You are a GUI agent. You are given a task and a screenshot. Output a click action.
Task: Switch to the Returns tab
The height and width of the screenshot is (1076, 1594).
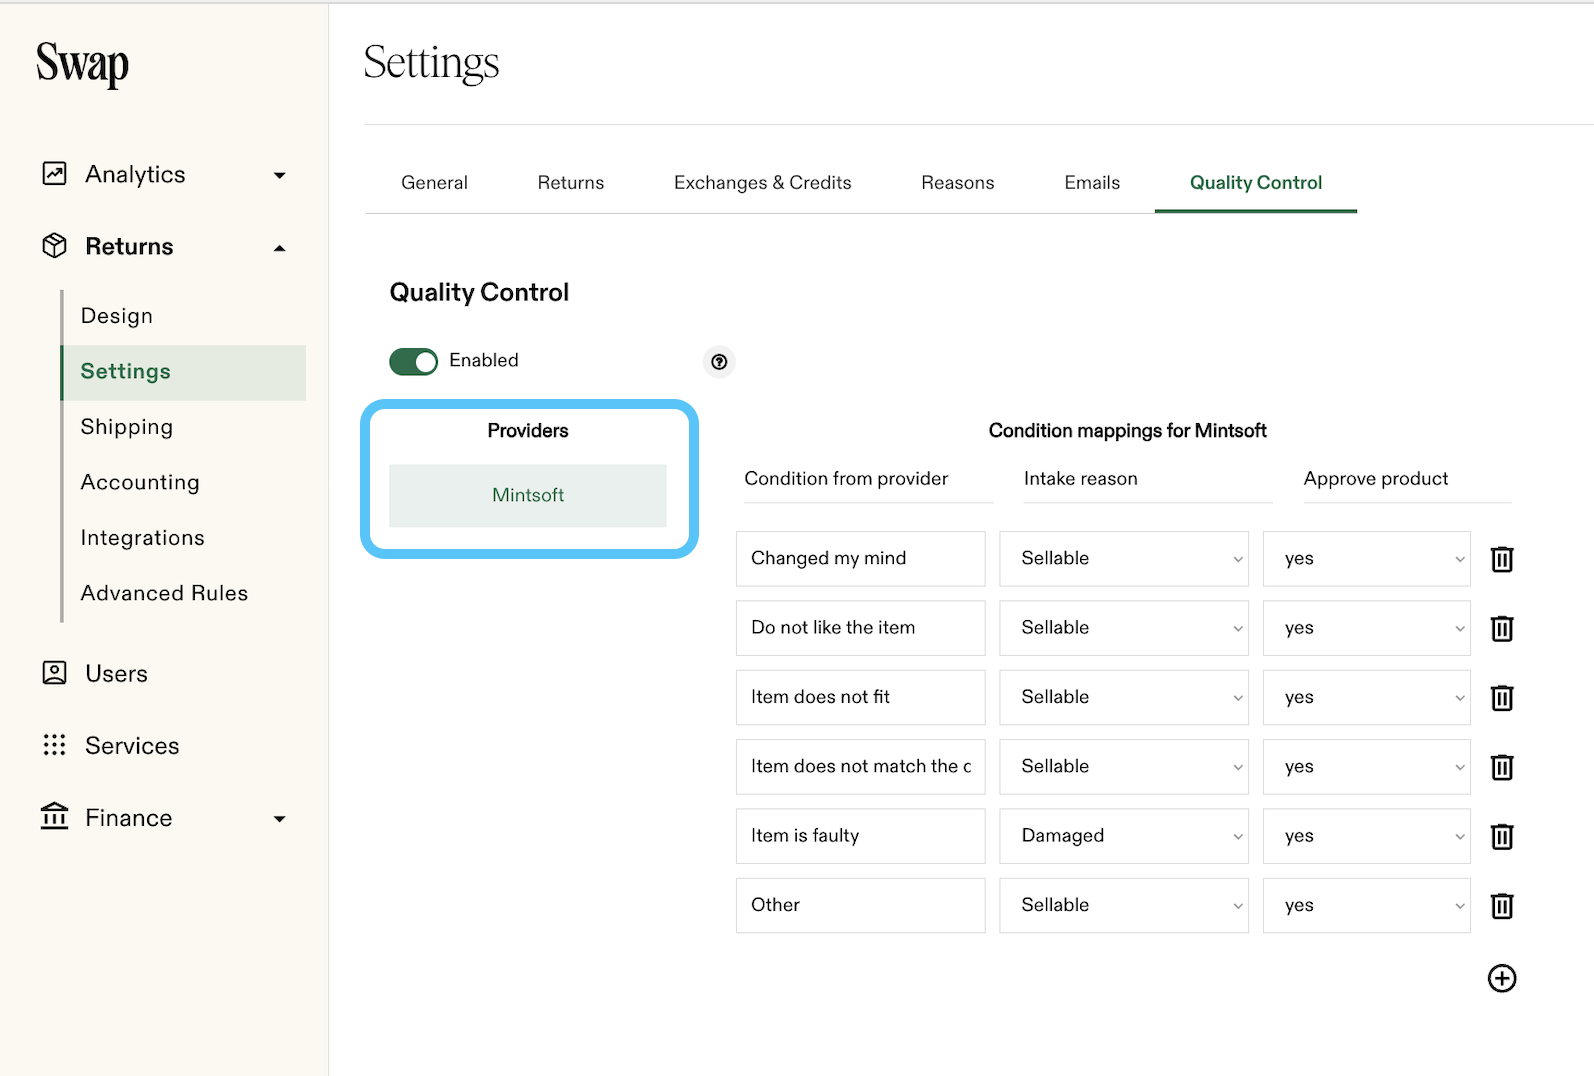[x=571, y=183]
